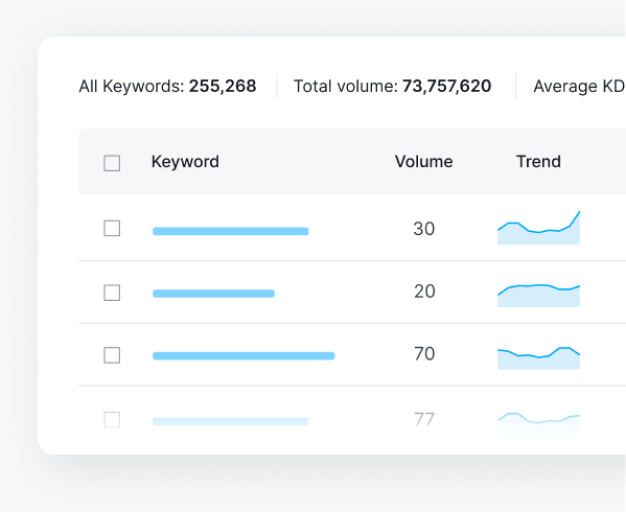Click the volume value 20
The width and height of the screenshot is (626, 512).
pyautogui.click(x=424, y=292)
